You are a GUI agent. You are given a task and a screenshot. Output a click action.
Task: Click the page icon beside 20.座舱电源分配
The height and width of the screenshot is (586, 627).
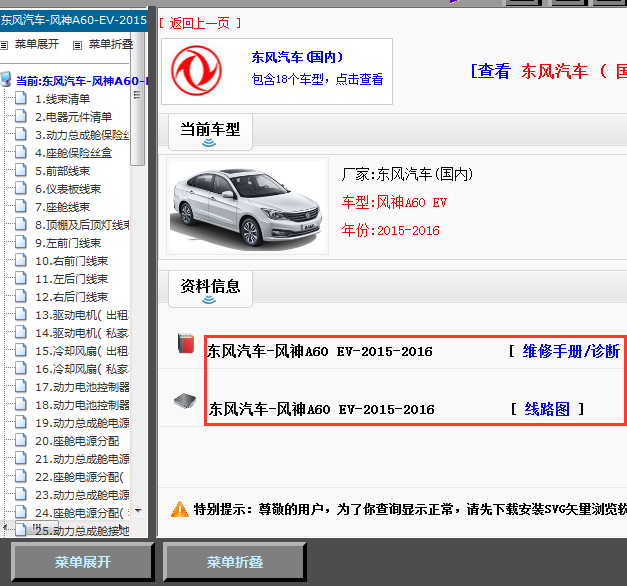click(21, 440)
